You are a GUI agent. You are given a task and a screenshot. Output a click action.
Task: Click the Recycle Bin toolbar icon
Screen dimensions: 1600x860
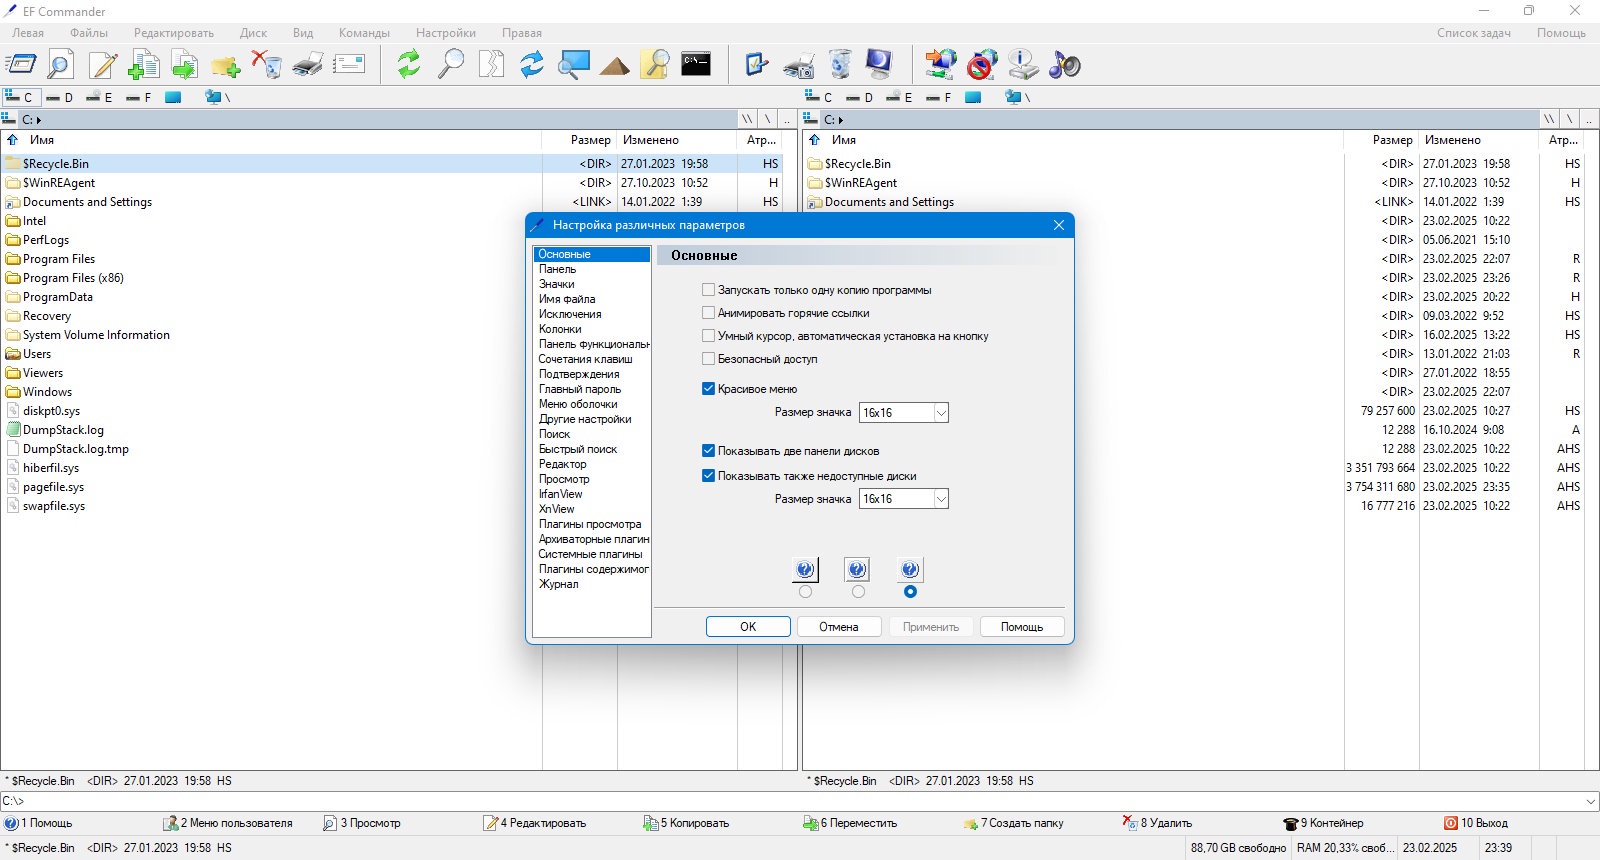[840, 65]
